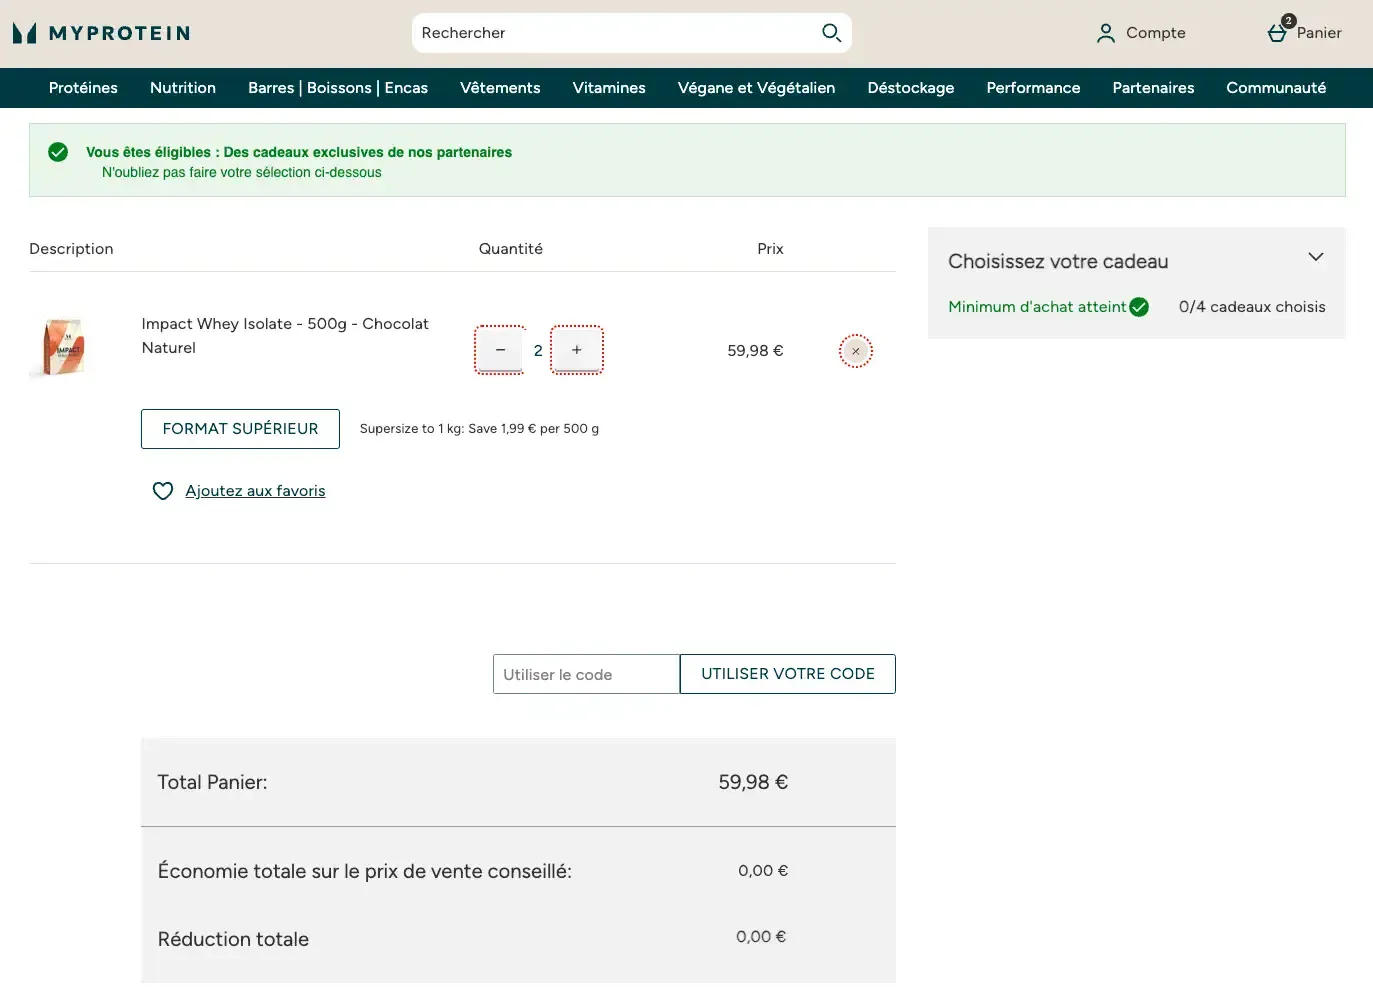Click the heart favorites icon

coord(163,491)
